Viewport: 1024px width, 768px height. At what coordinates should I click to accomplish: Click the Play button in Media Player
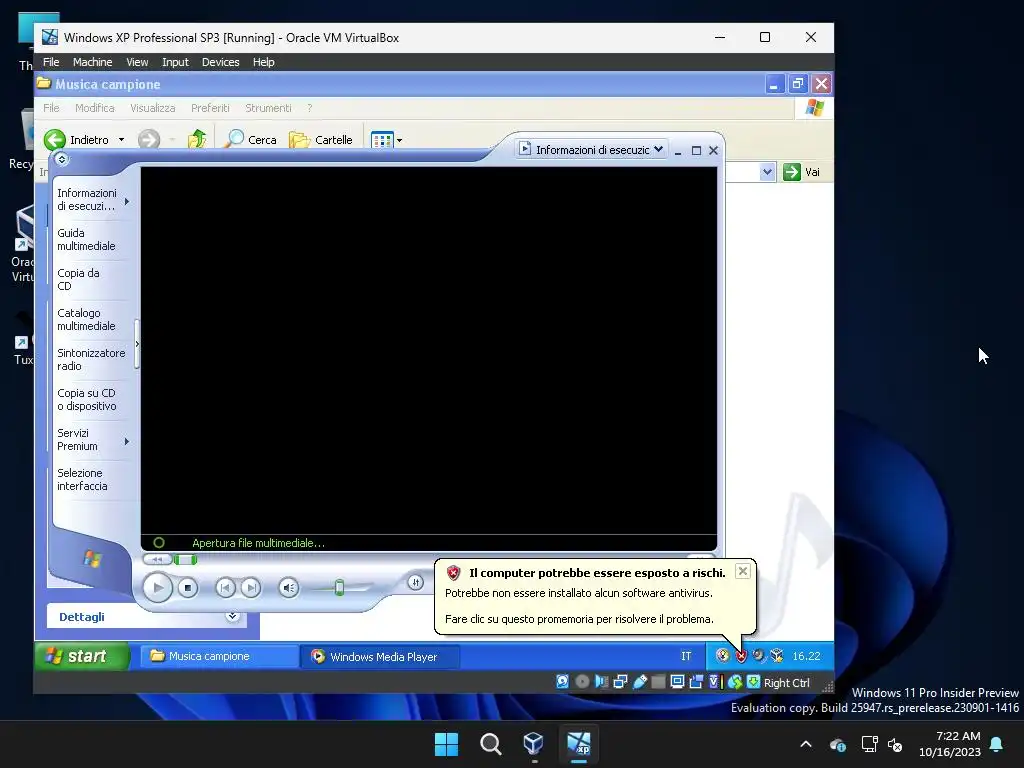(x=157, y=587)
